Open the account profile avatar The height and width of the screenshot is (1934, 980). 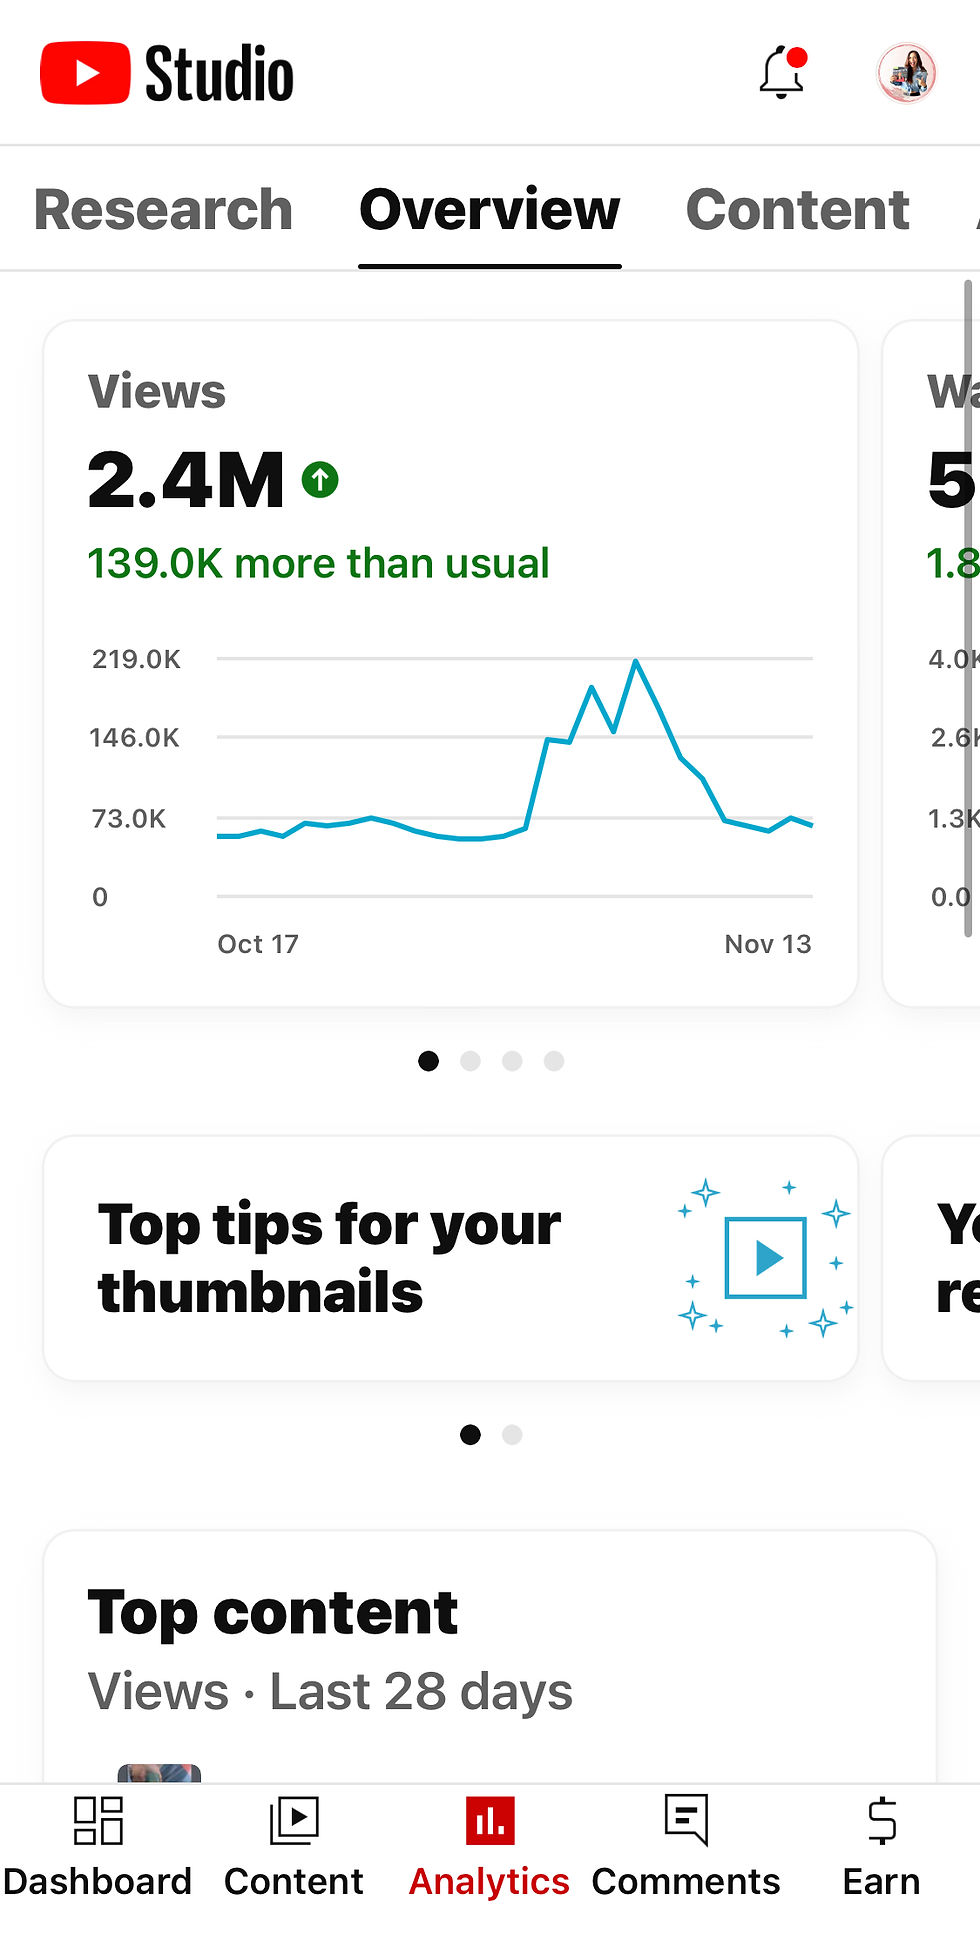coord(906,73)
